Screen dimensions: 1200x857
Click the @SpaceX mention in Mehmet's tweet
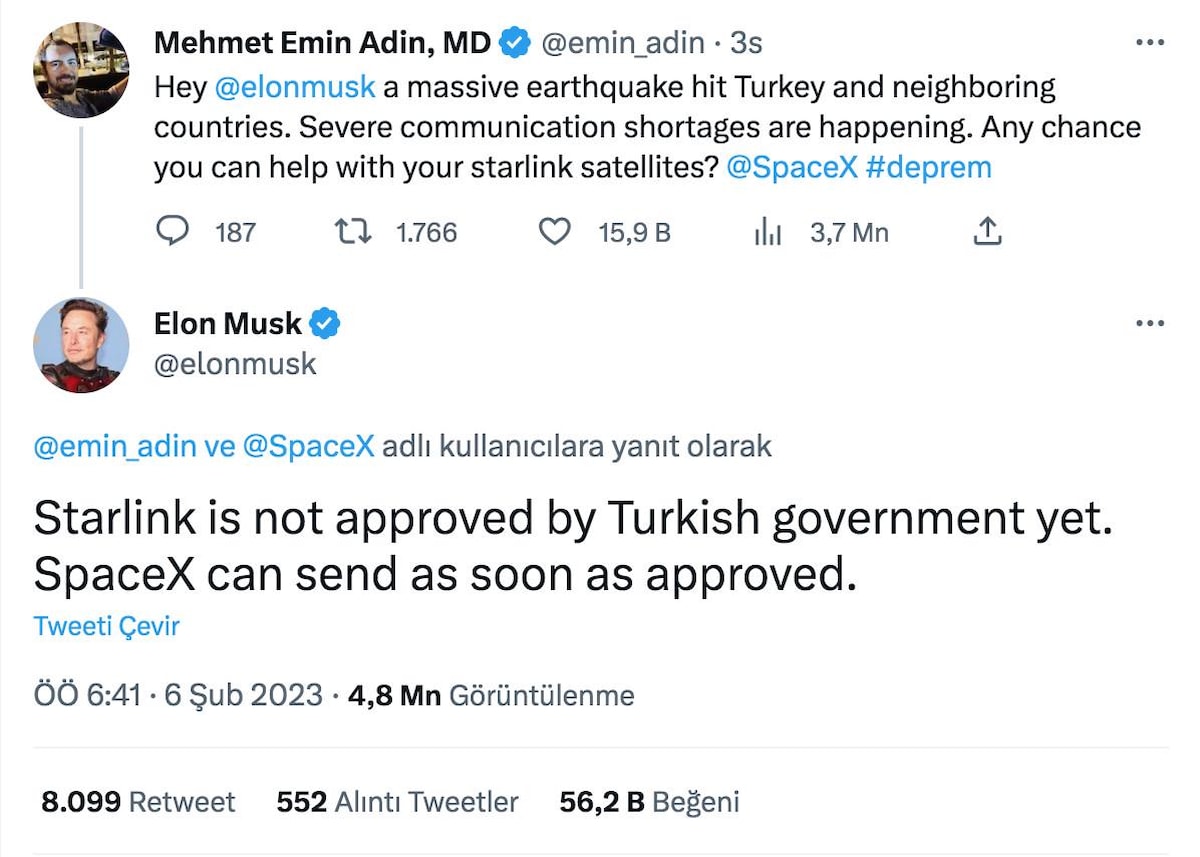pos(793,167)
